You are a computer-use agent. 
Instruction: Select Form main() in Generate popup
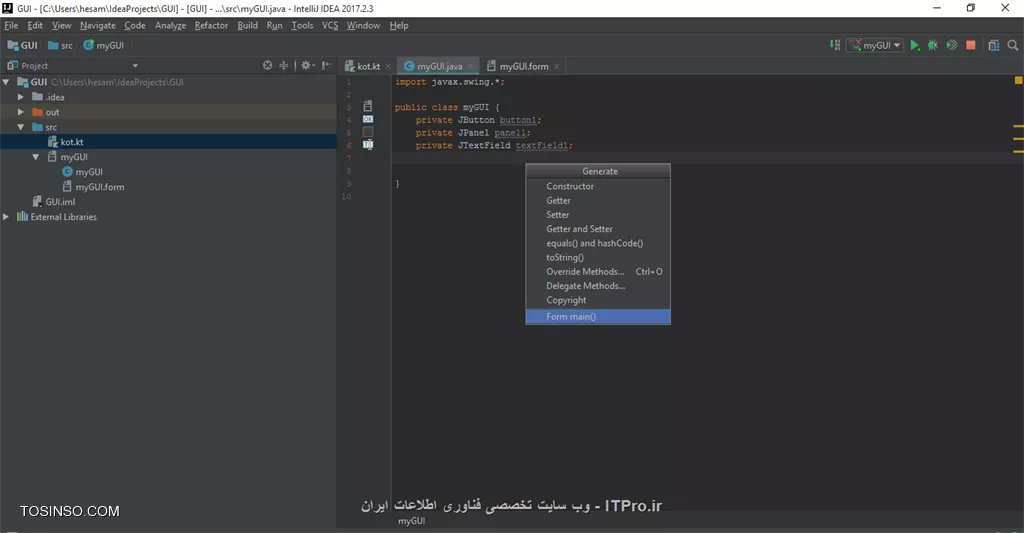click(x=598, y=317)
